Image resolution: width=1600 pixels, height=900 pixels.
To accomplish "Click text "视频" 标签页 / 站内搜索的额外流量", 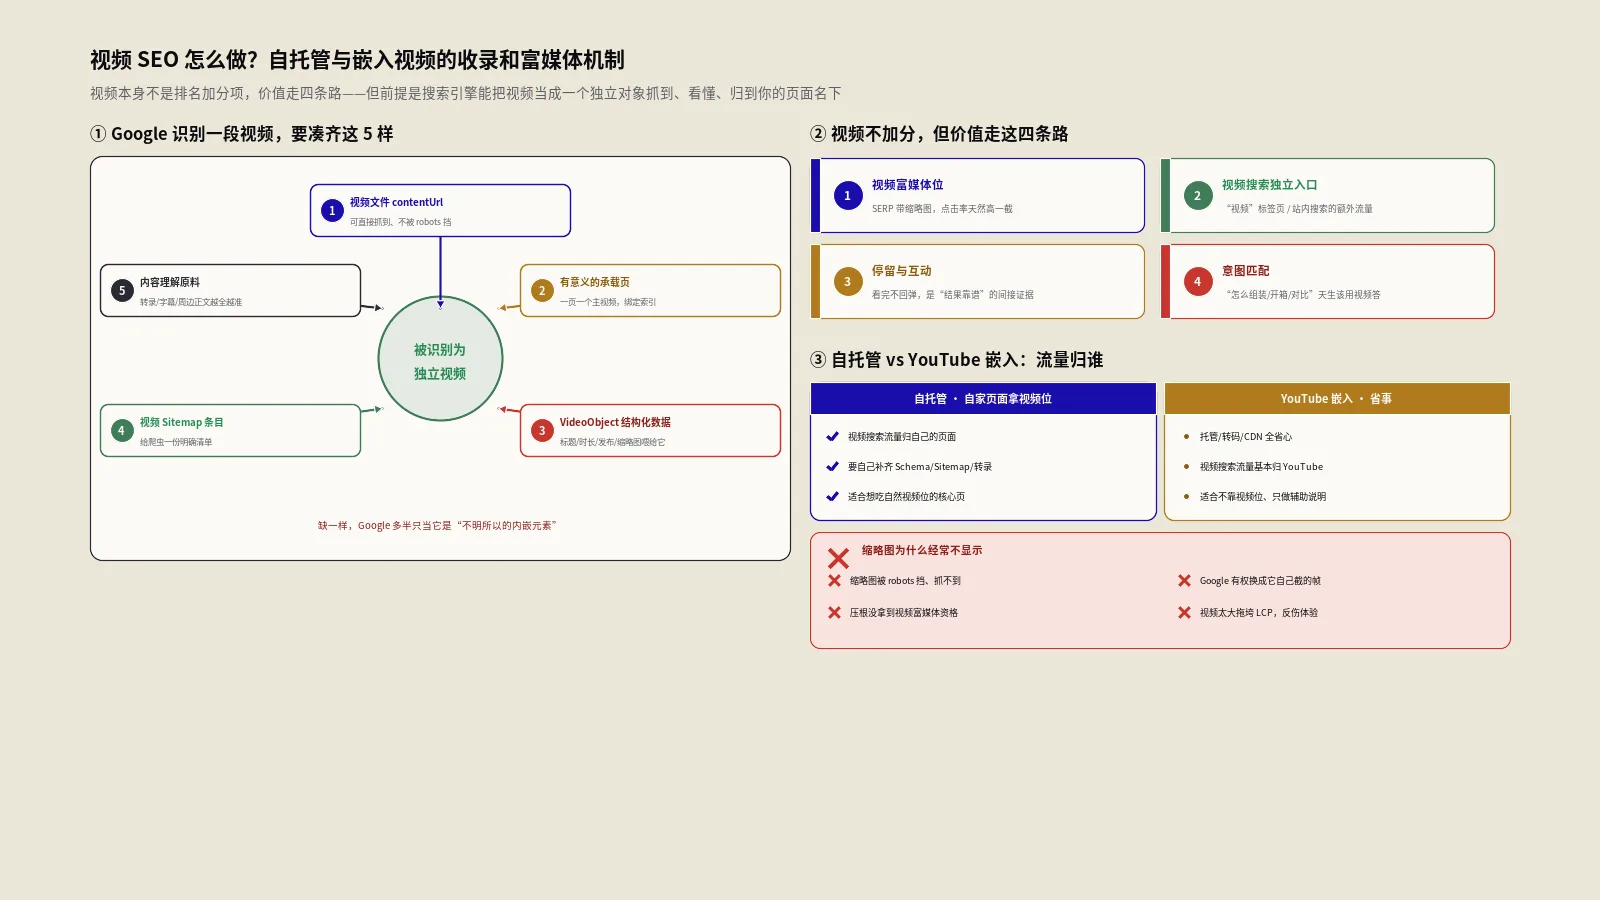I will (x=1298, y=209).
